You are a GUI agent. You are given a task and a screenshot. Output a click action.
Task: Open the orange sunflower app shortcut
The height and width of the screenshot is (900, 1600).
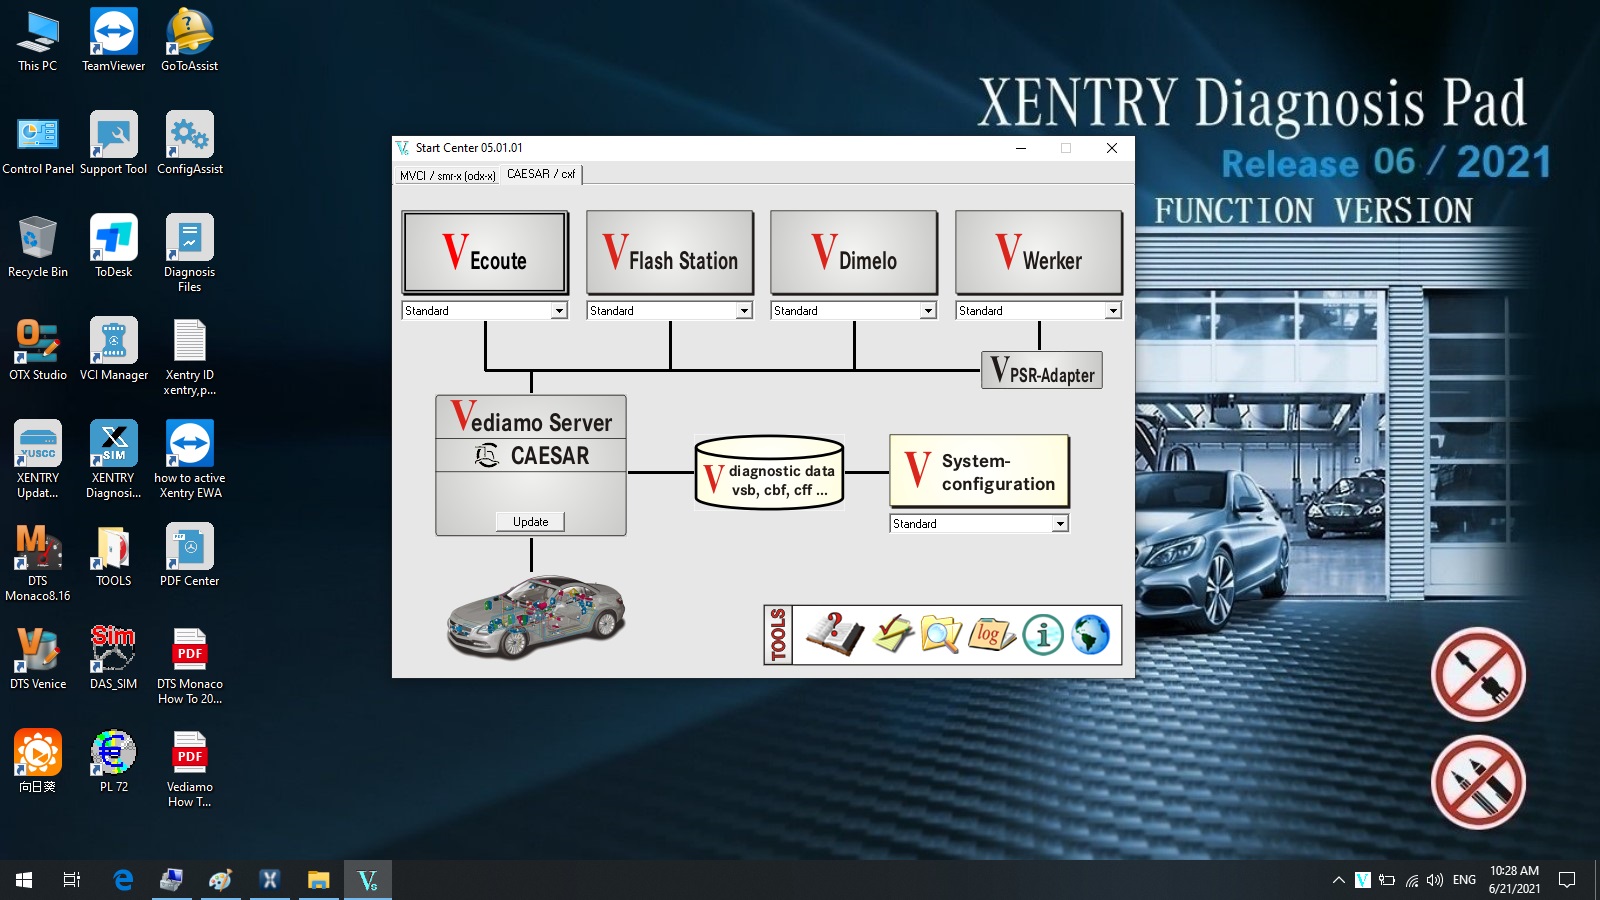pos(38,762)
